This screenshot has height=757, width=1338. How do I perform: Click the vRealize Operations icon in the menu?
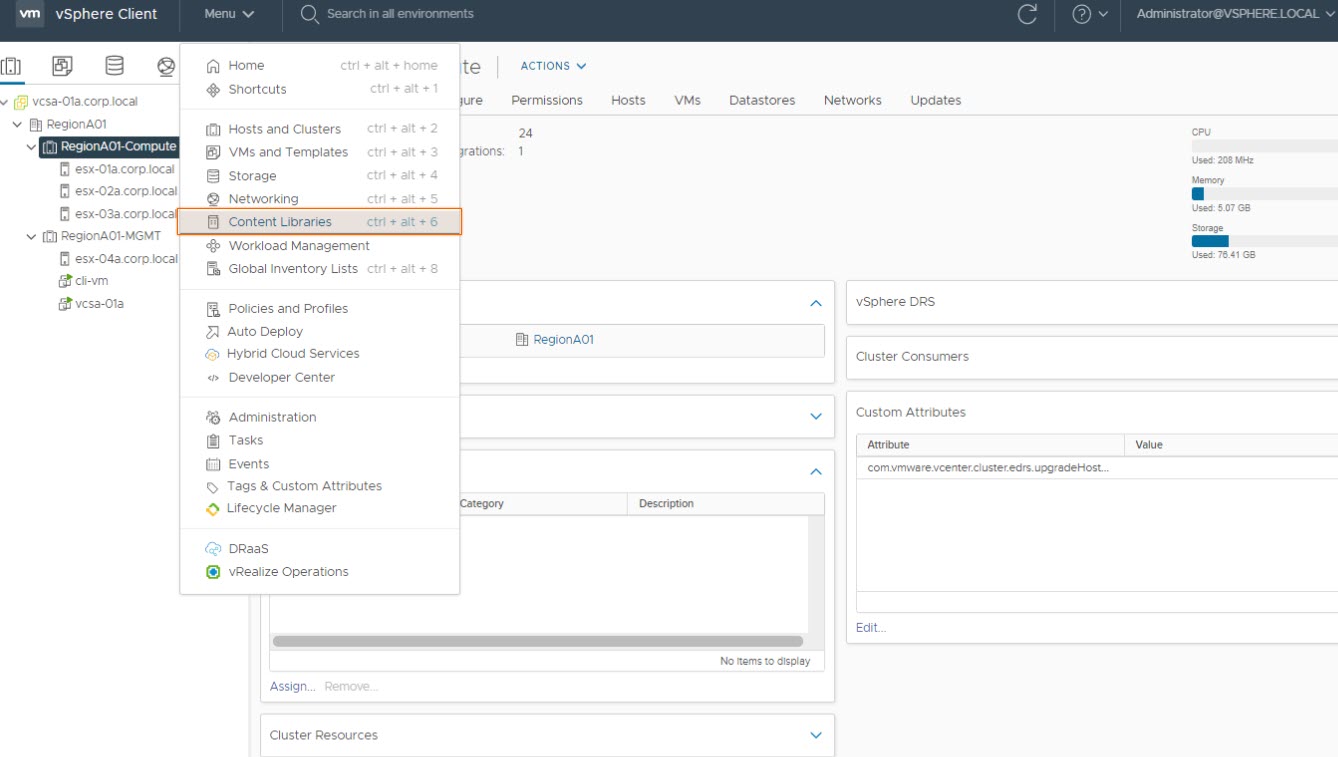[212, 572]
